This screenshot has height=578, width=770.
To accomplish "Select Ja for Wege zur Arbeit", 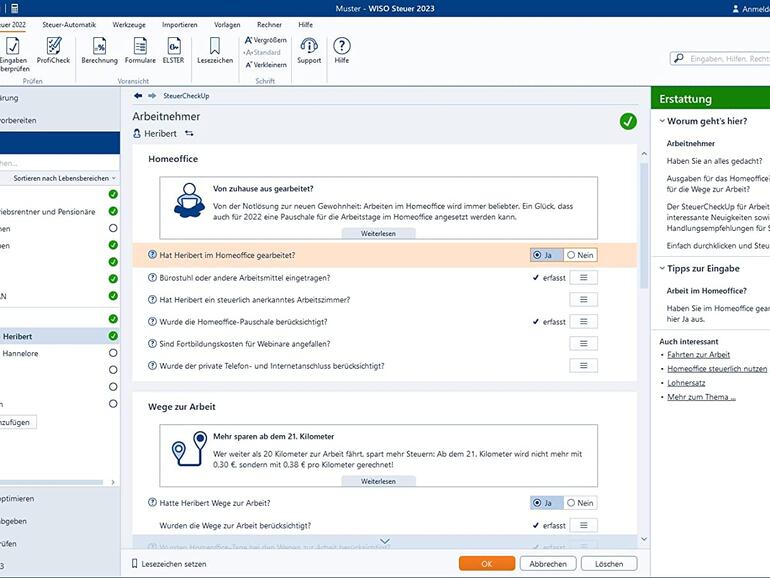I will tap(547, 503).
